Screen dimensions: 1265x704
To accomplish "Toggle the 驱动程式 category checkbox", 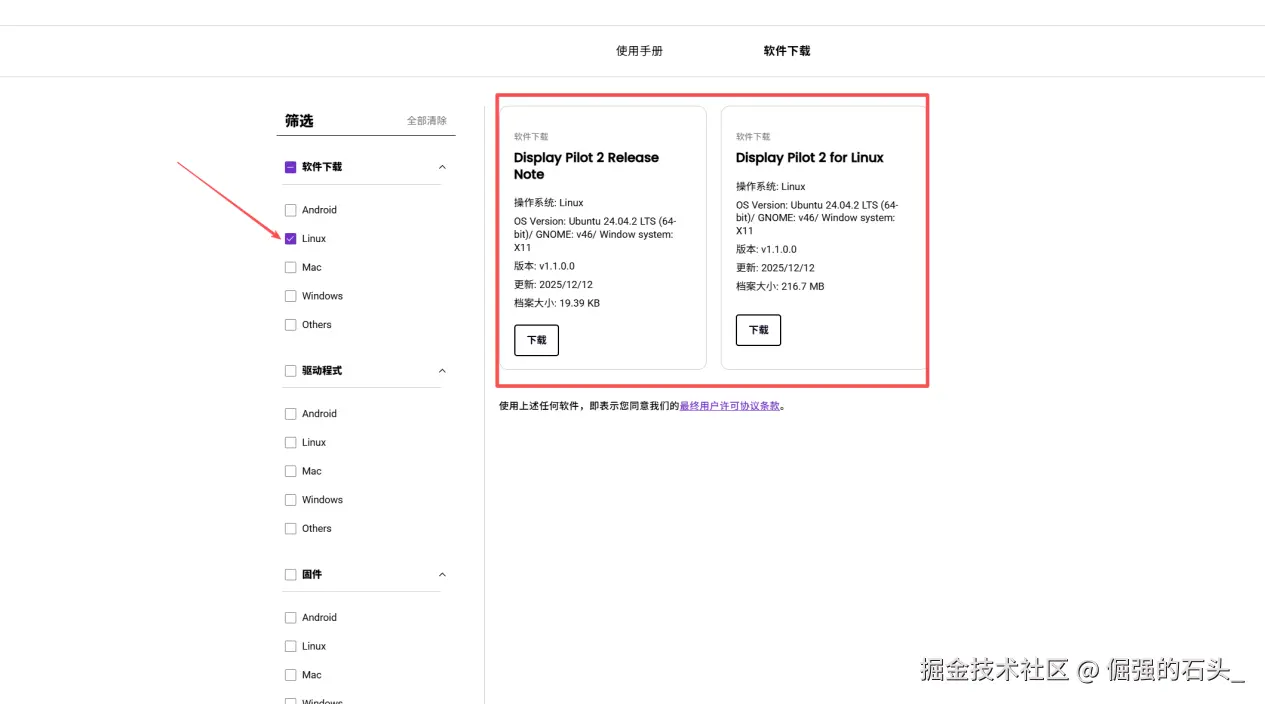I will coord(291,371).
